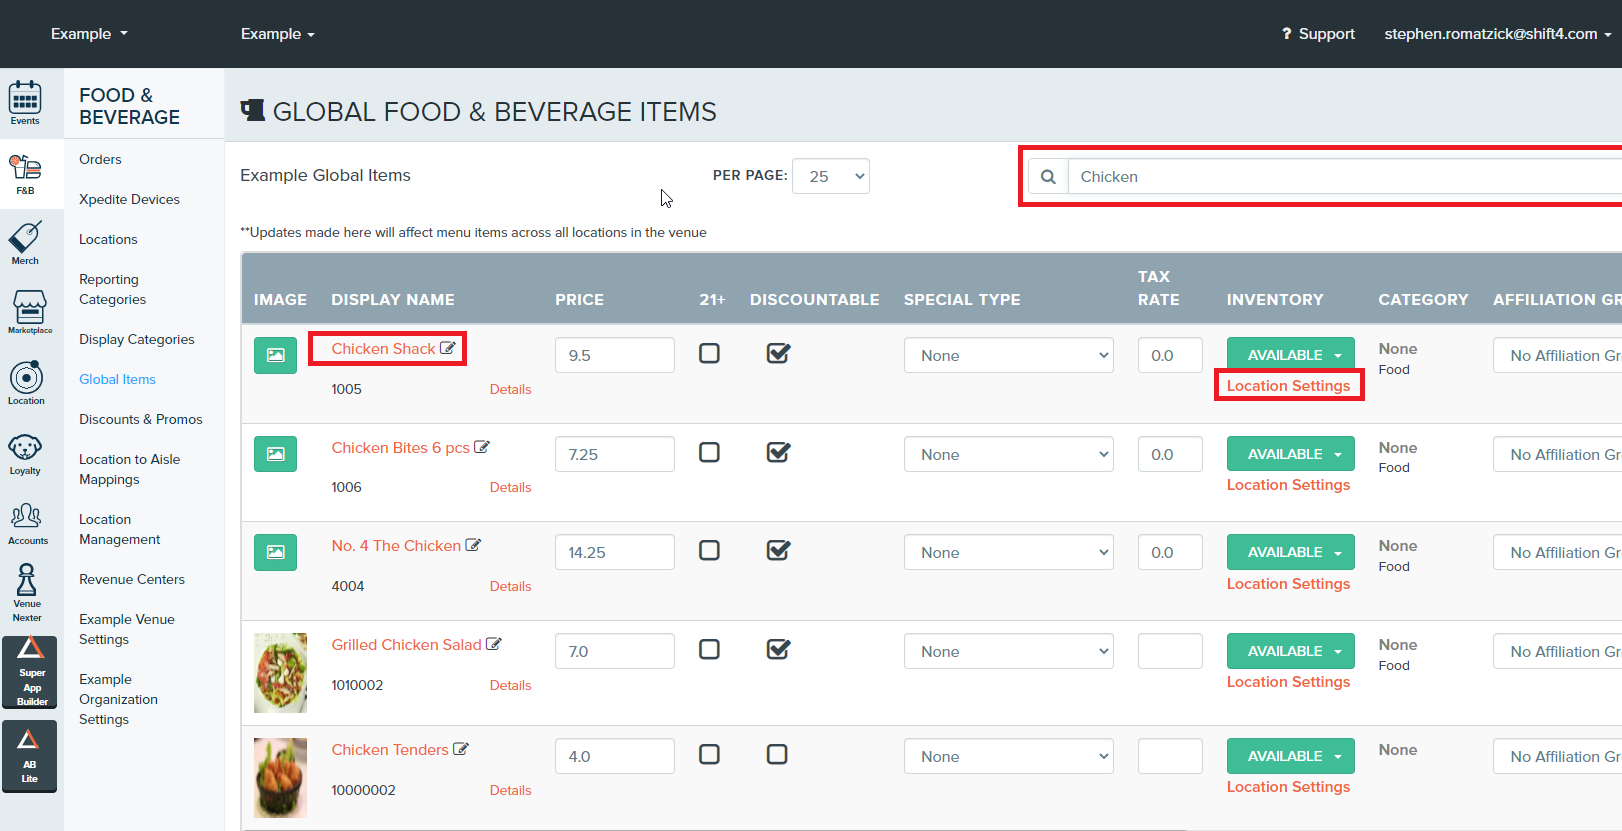Screen dimensions: 1622x831
Task: Toggle 21+ for Chicken Tenders
Action: [709, 754]
